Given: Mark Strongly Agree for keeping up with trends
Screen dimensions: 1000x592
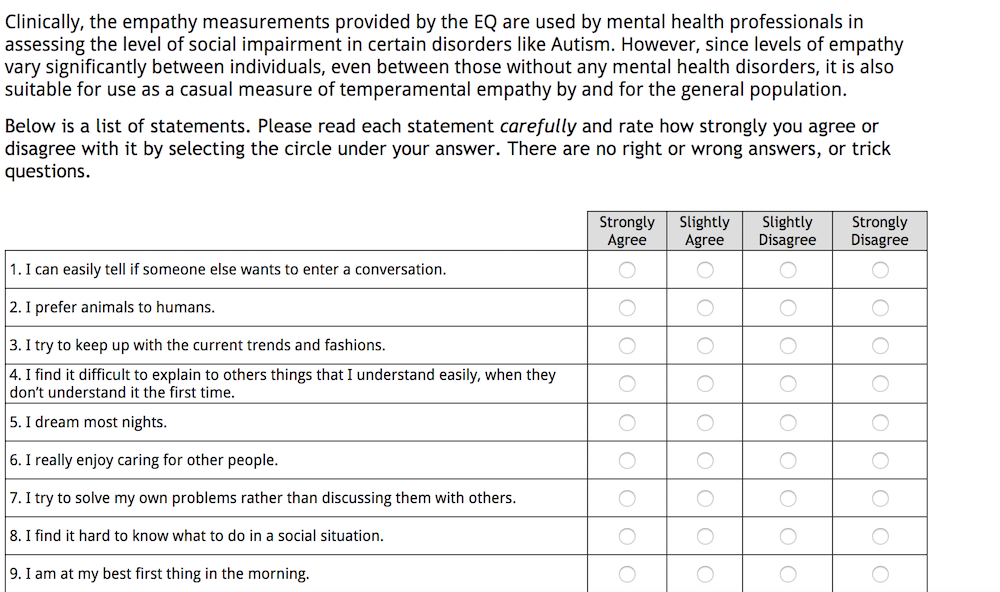Looking at the screenshot, I should click(627, 346).
